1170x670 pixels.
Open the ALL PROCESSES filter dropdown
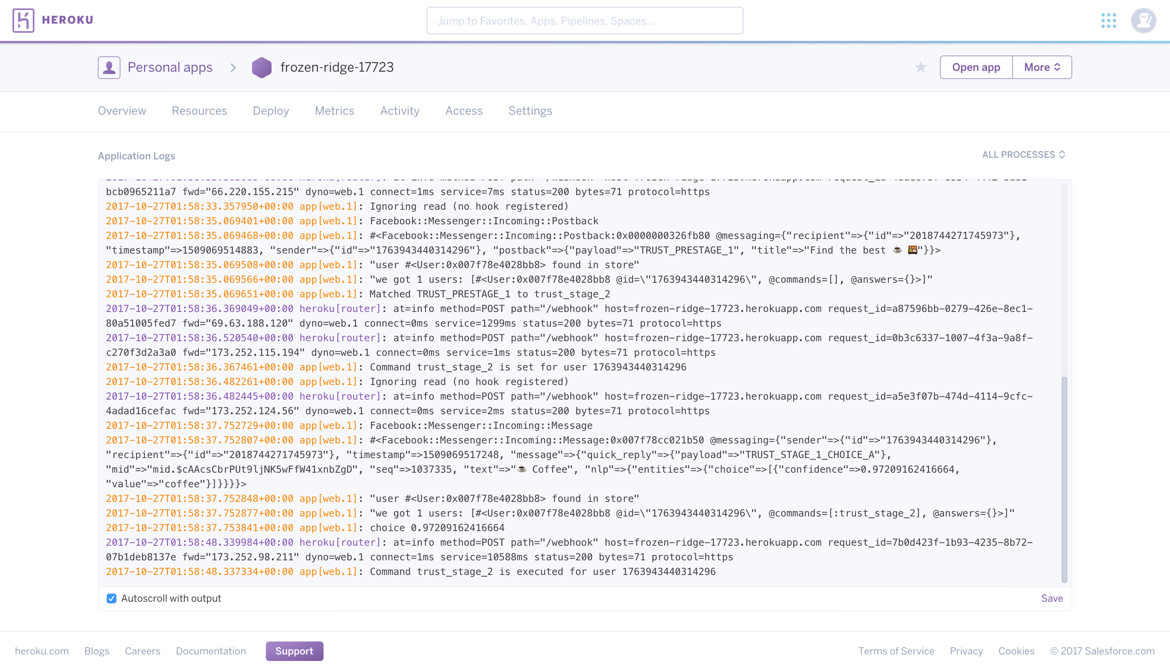[1024, 154]
